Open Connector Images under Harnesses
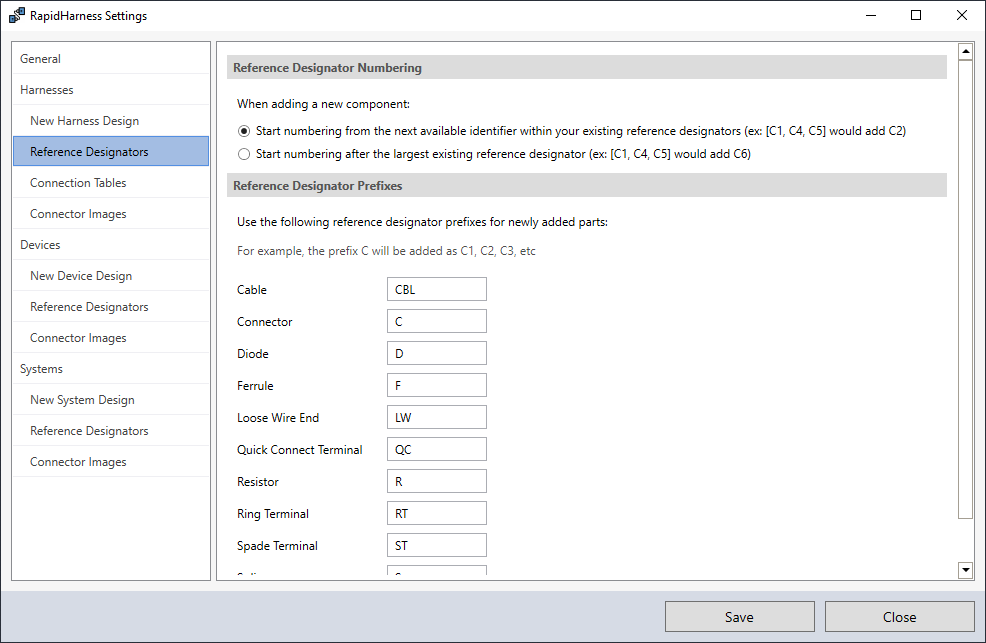Image resolution: width=986 pixels, height=643 pixels. (x=111, y=214)
